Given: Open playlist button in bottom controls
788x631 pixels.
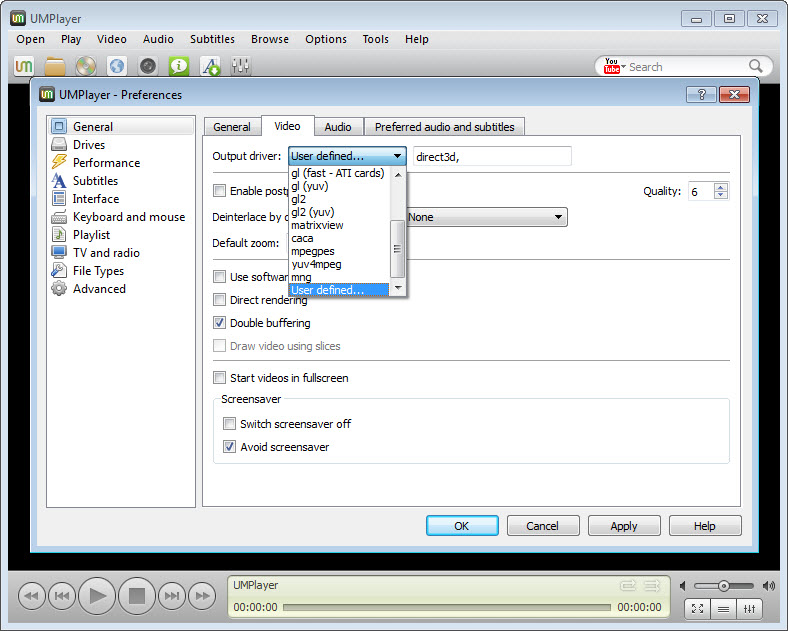Looking at the screenshot, I should point(724,609).
